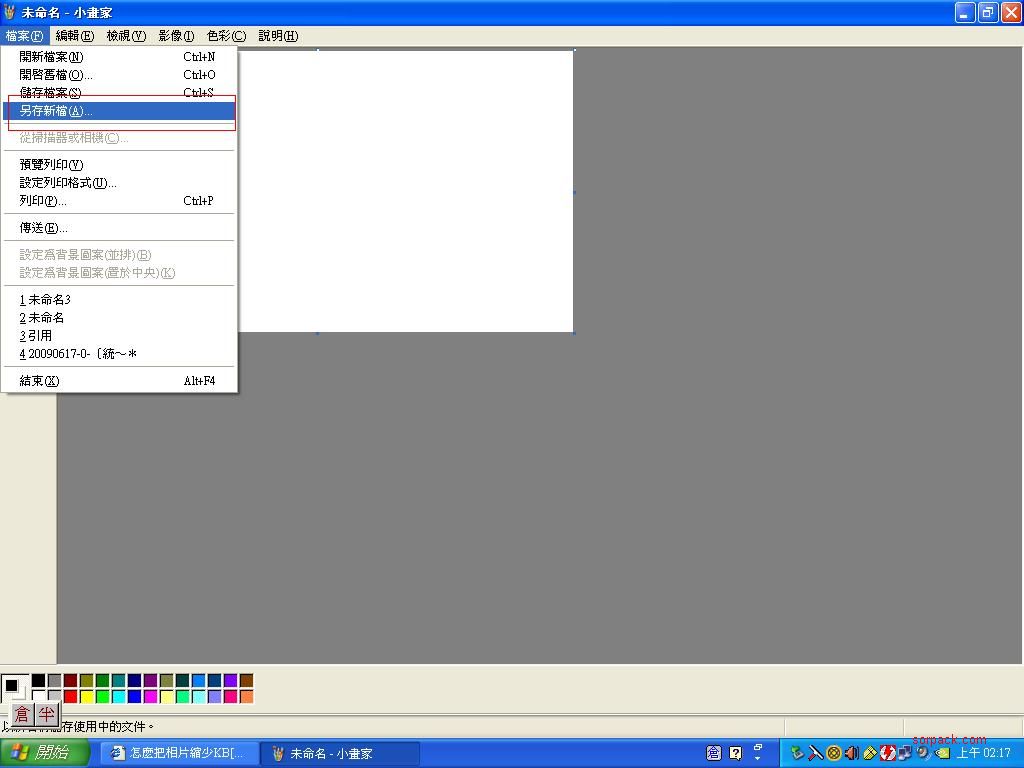Pick the yellow color swatch in palette
Viewport: 1024px width, 768px height.
86,696
